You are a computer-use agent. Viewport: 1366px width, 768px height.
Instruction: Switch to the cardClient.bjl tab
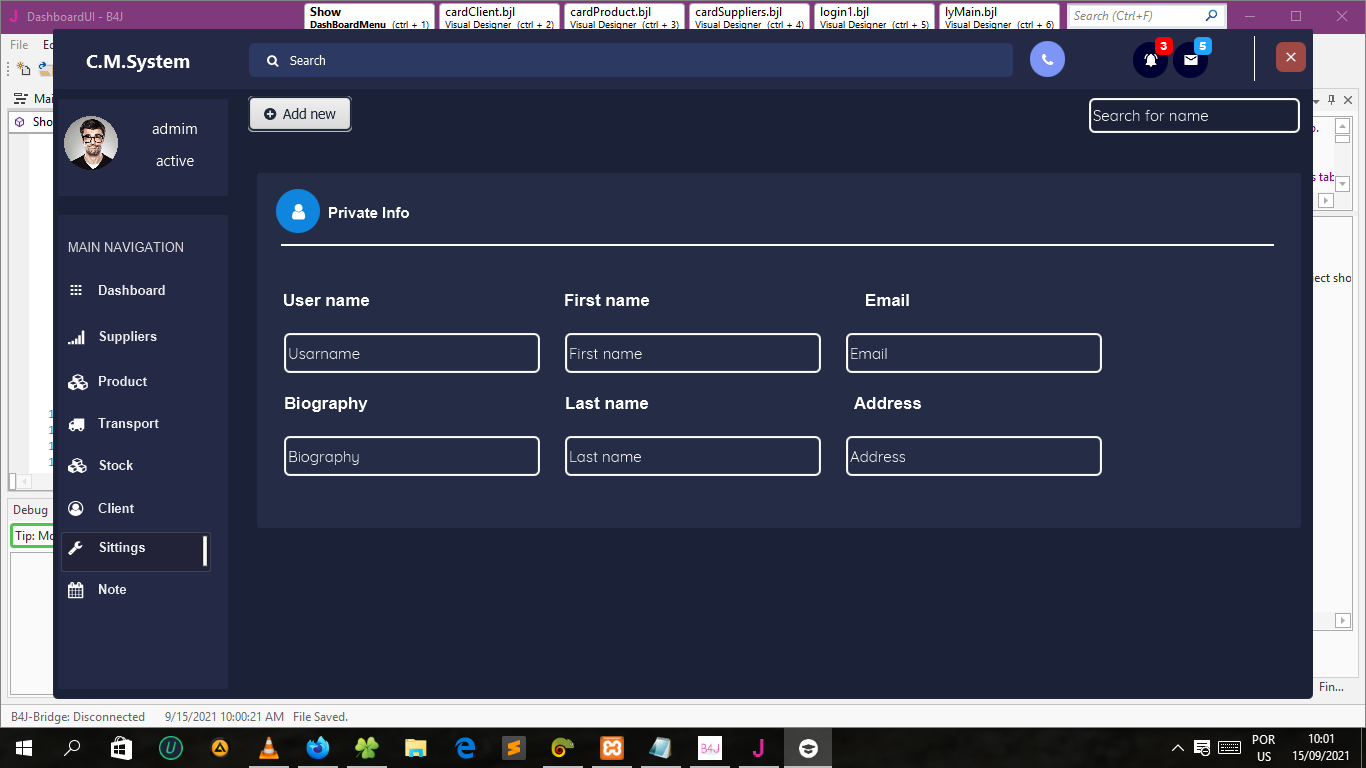500,17
